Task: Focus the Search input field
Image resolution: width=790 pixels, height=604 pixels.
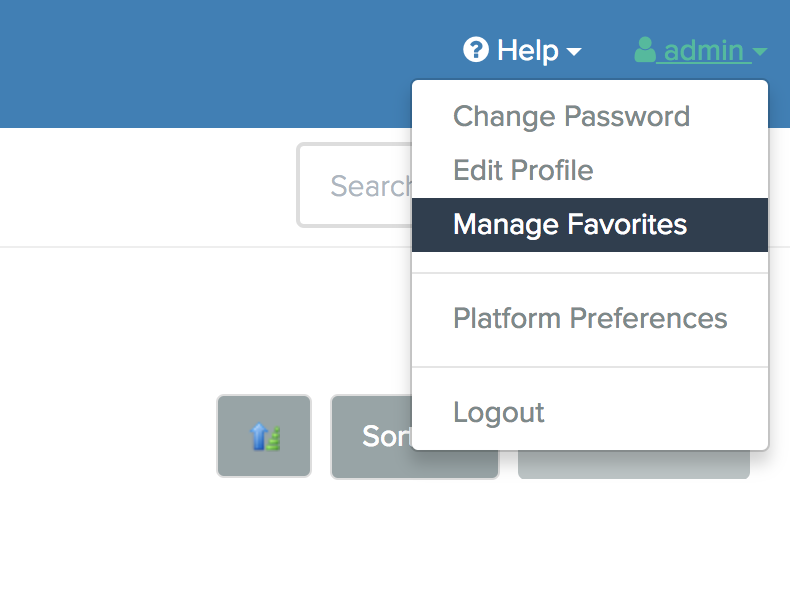Action: point(355,185)
